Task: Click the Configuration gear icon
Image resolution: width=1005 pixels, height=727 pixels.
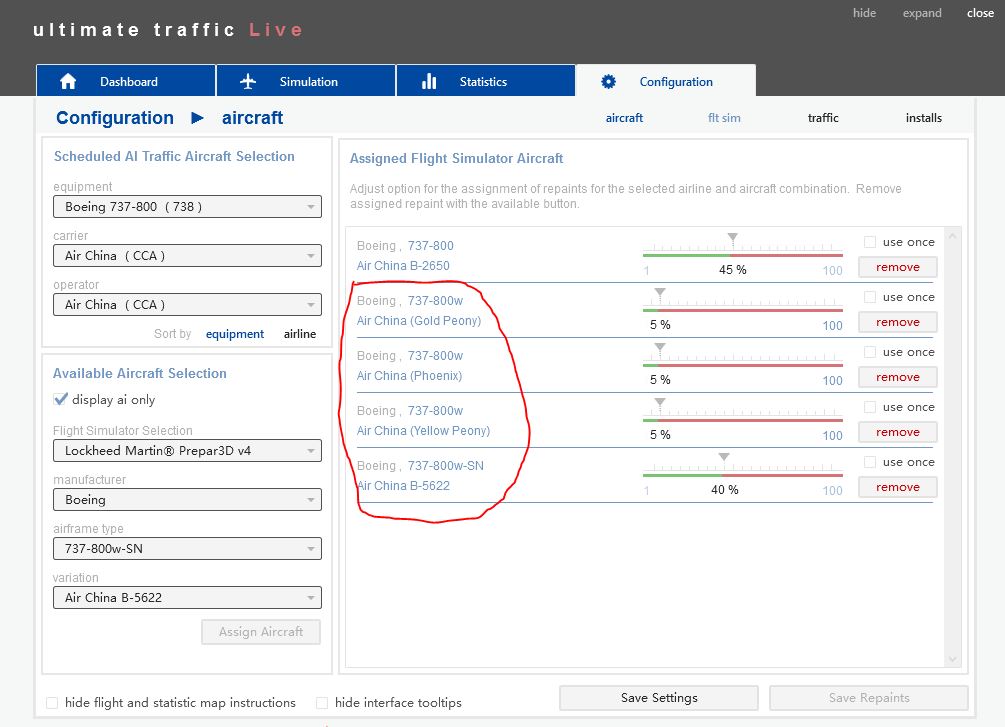Action: [x=608, y=81]
